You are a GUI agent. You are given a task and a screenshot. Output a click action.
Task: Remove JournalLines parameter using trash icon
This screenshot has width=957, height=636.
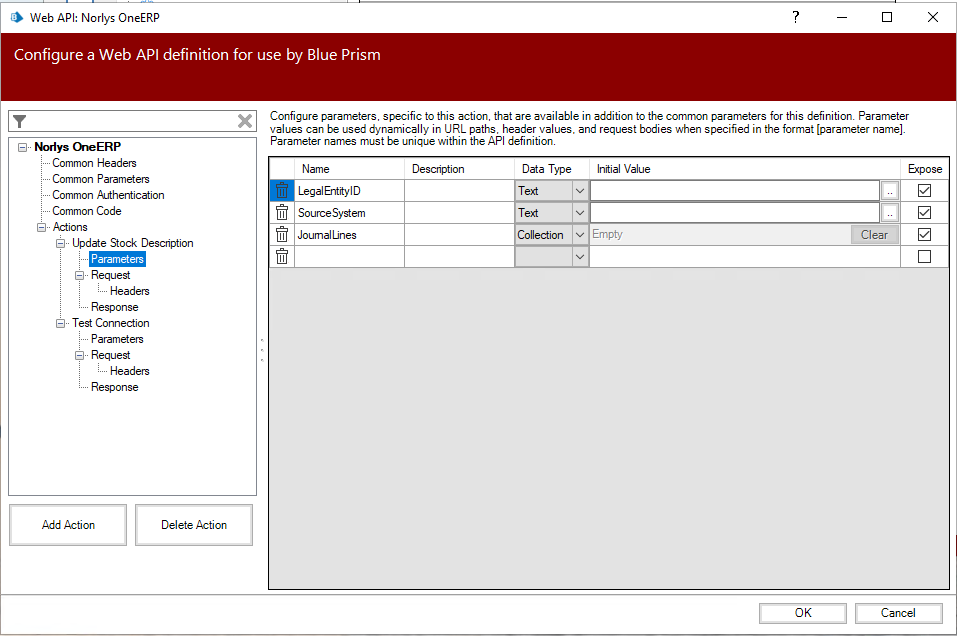[282, 235]
